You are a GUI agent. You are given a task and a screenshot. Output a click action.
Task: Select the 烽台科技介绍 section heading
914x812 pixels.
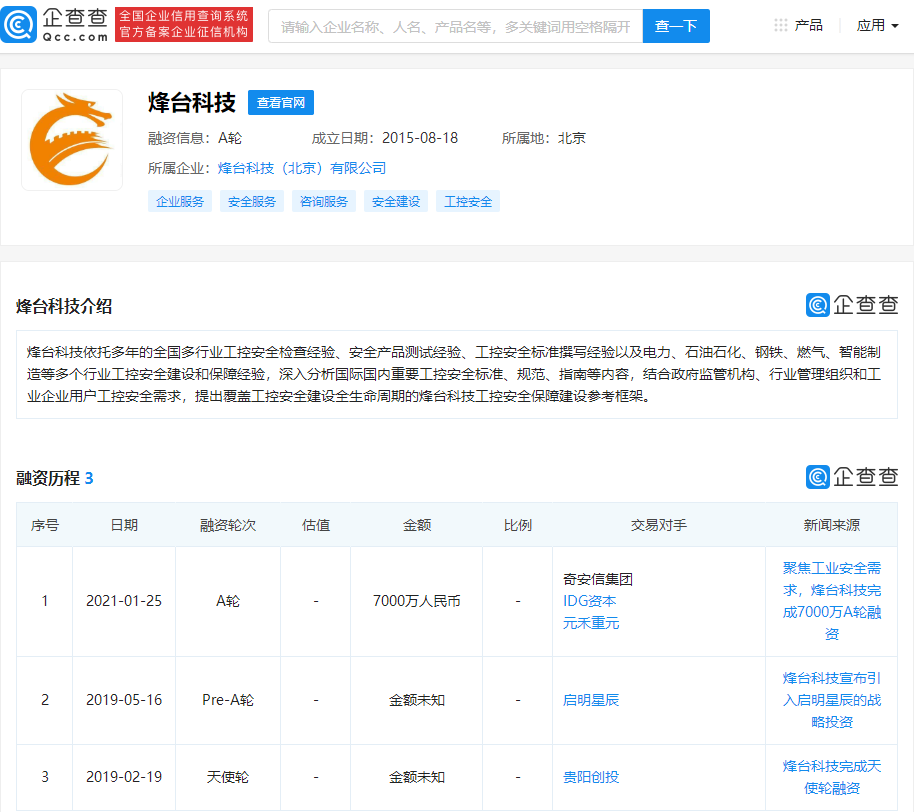point(64,306)
